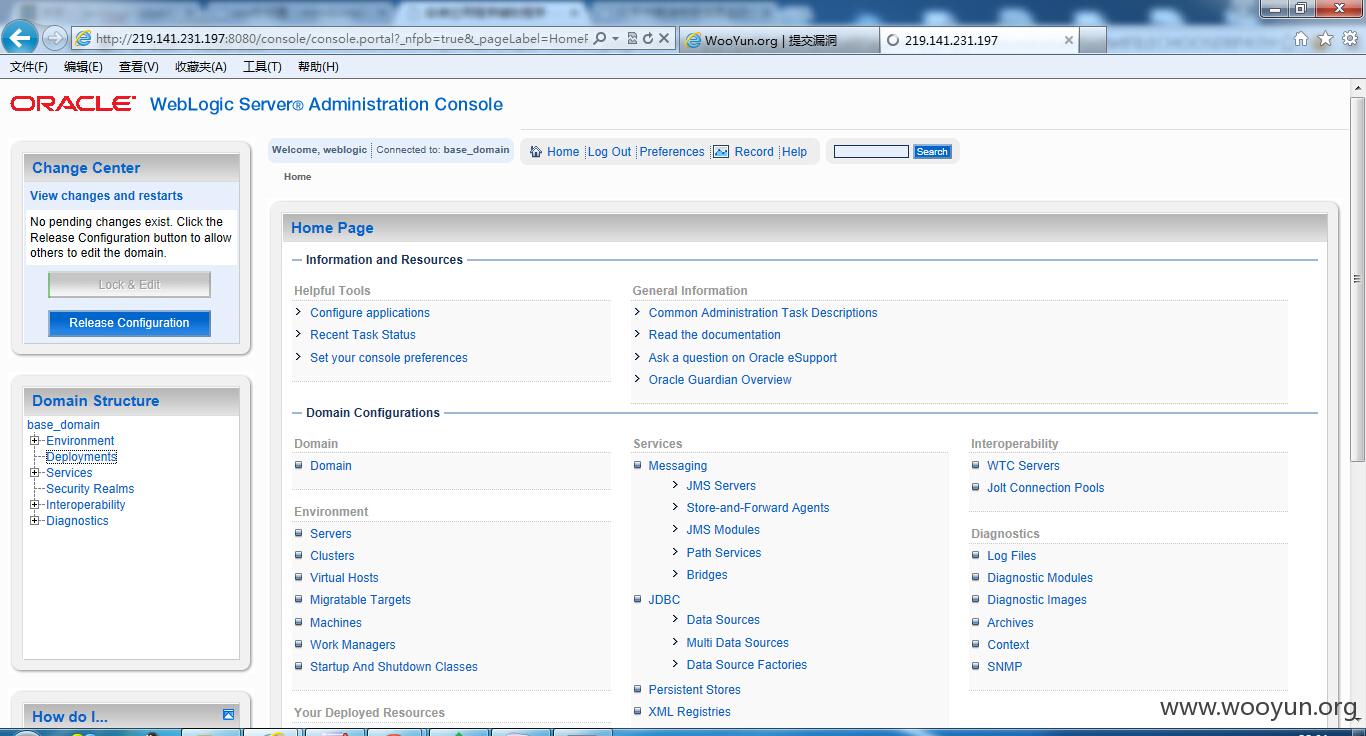Open the Data Sources link under JDBC
Image resolution: width=1366 pixels, height=736 pixels.
[x=723, y=620]
